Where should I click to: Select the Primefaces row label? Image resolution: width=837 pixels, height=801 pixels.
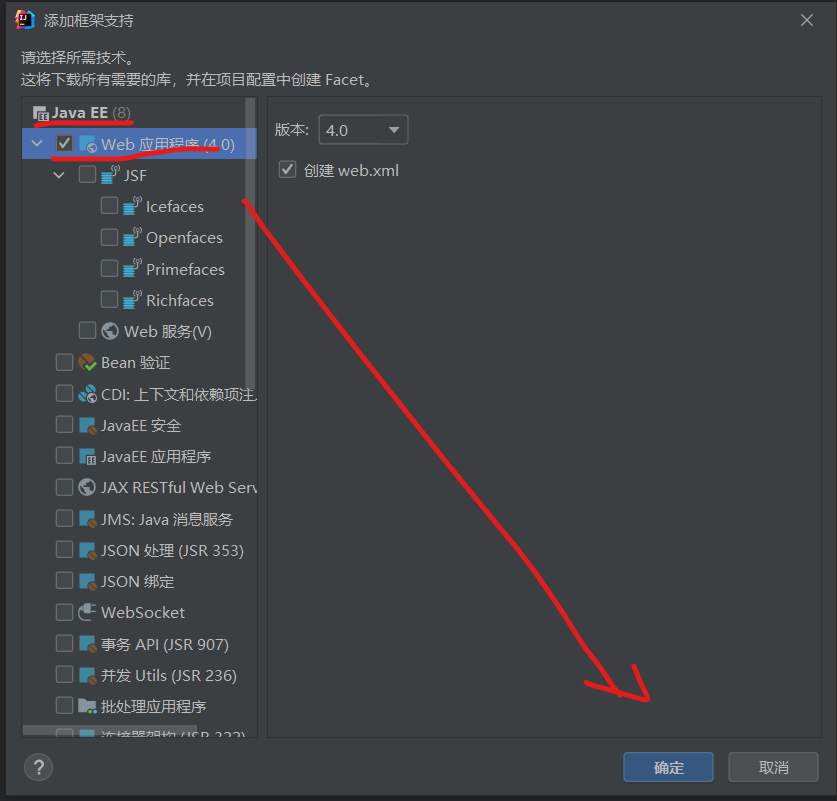[x=185, y=269]
